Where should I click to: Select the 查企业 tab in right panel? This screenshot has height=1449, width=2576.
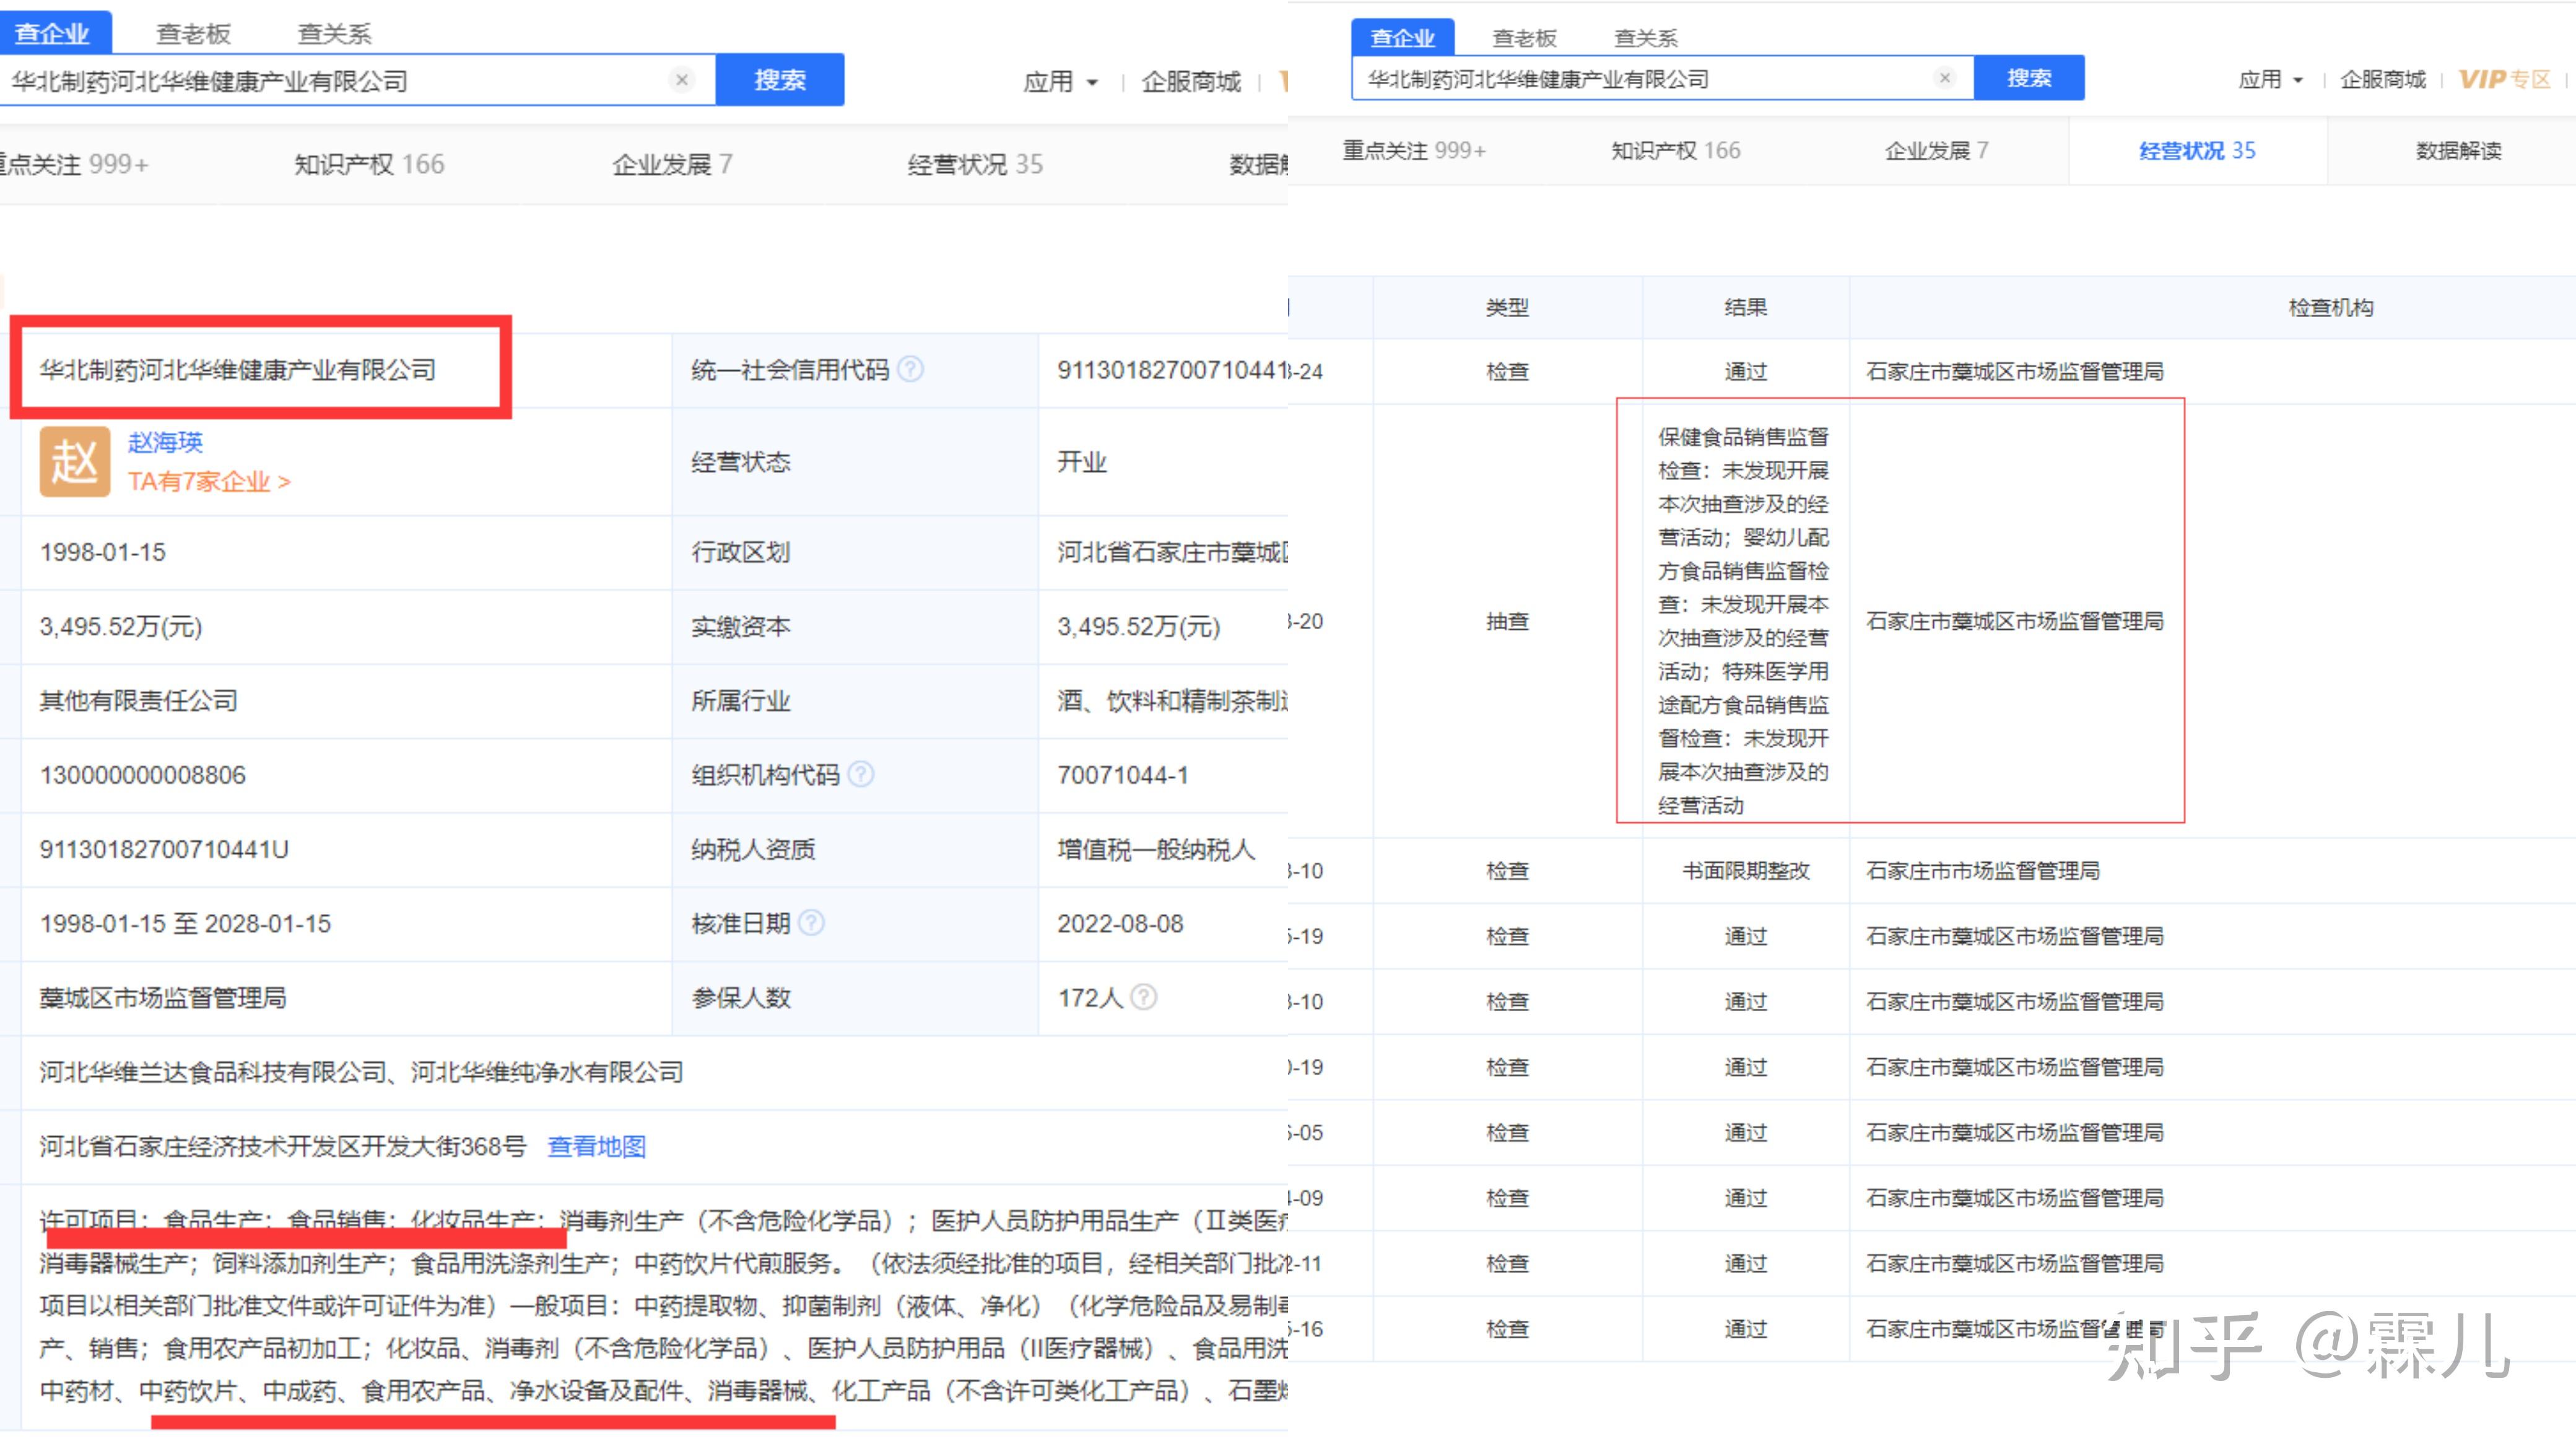1402,37
